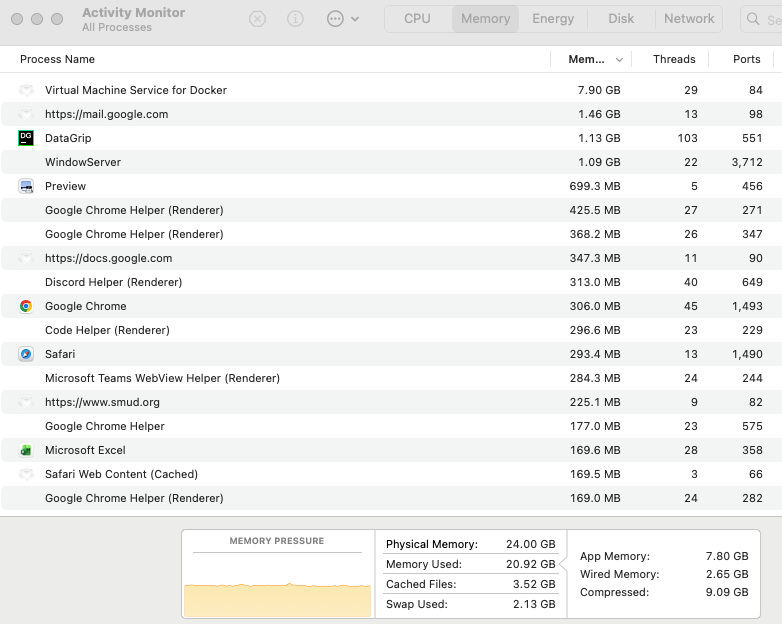Click the 699.3 MB memory value
782x624 pixels.
[x=594, y=186]
